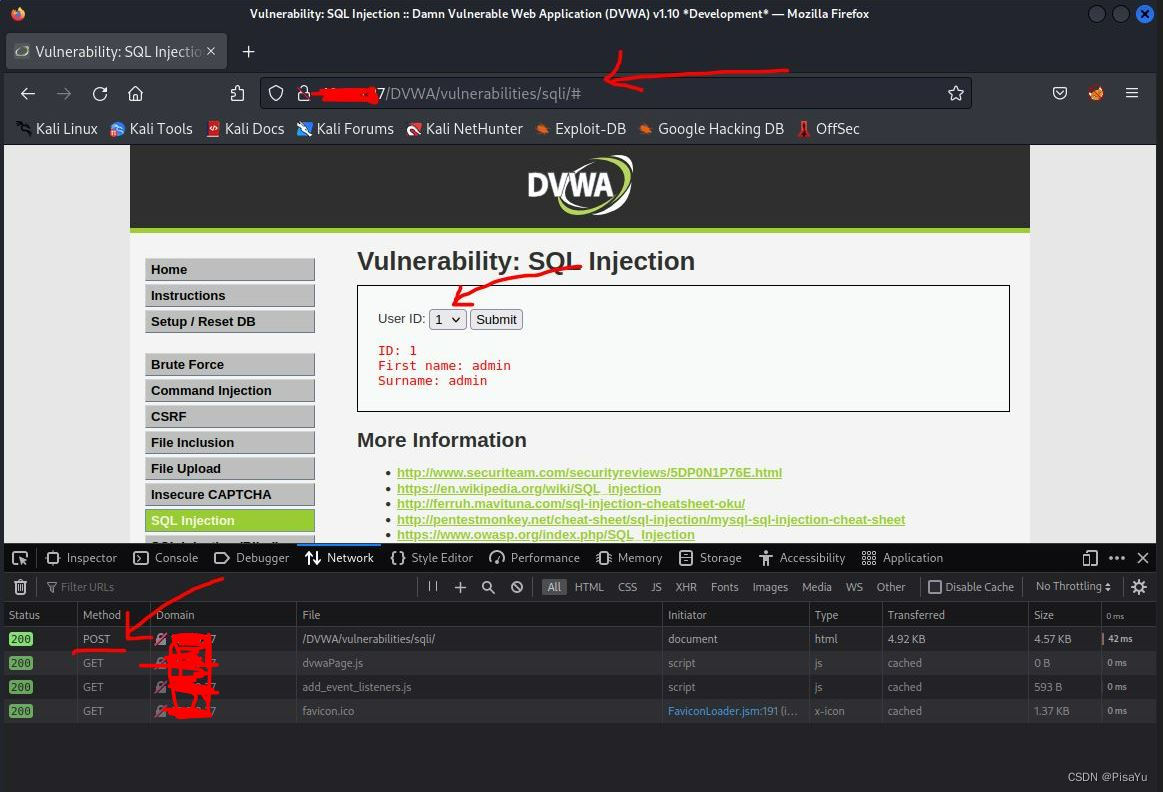
Task: Pause network recording button
Action: 433,587
